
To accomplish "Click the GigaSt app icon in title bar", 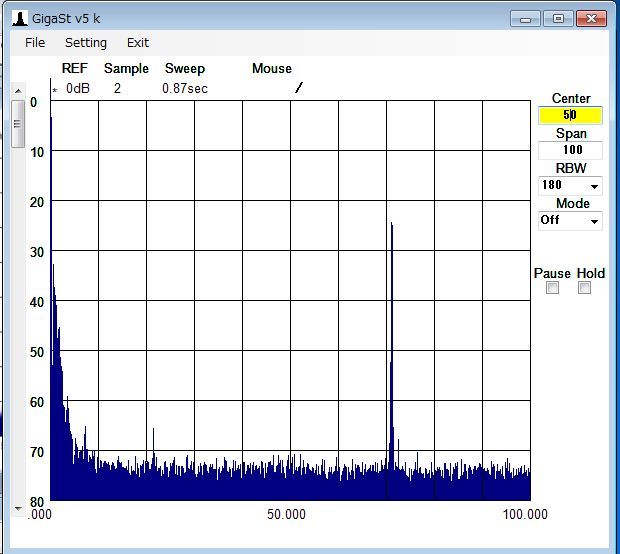I will (x=19, y=19).
